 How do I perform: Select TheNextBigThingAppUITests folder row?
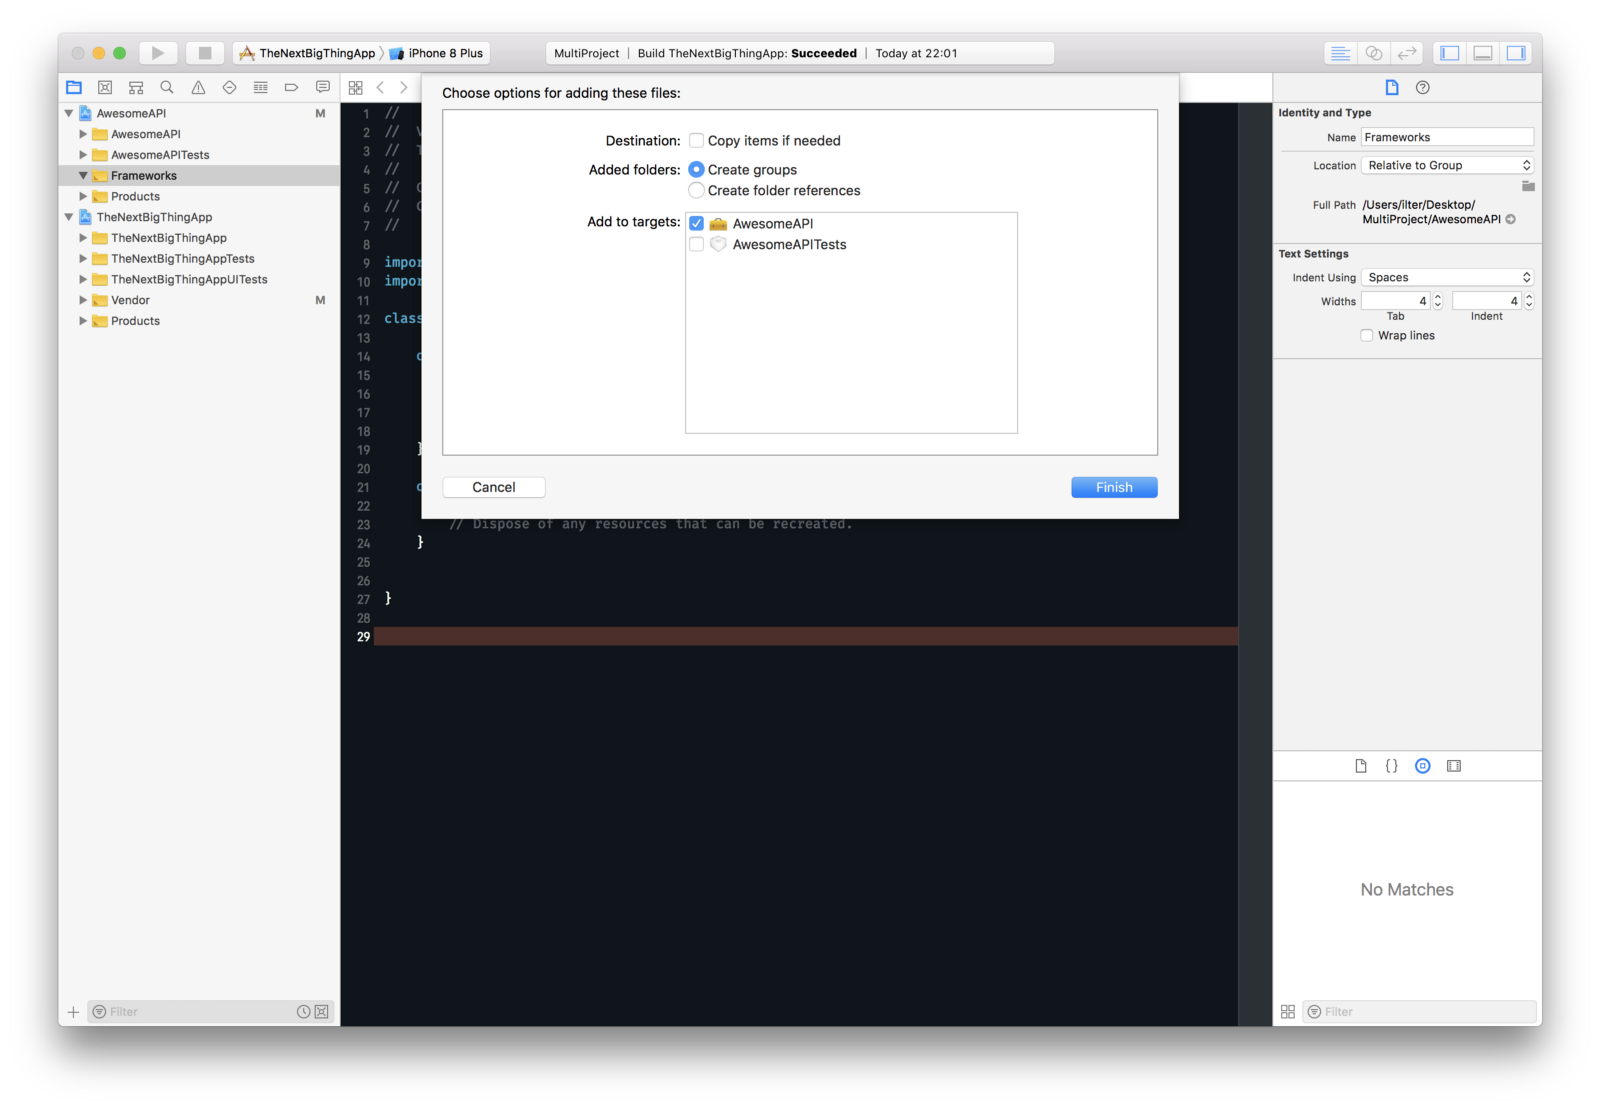(x=199, y=280)
